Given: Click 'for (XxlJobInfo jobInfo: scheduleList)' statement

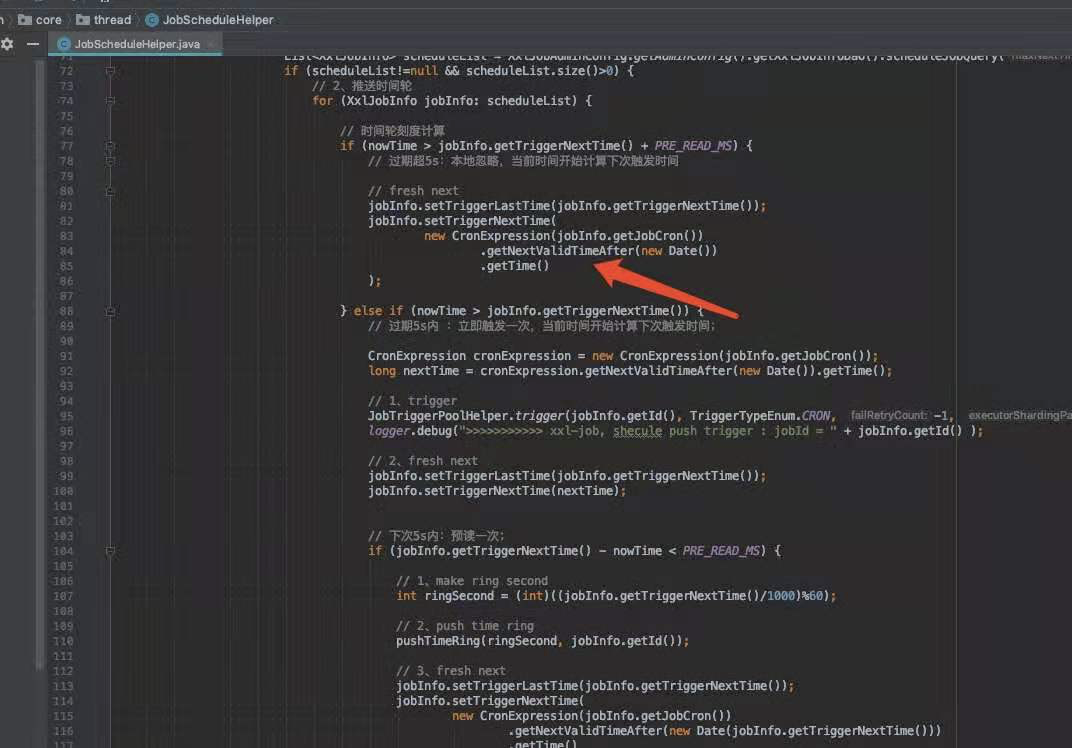Looking at the screenshot, I should pyautogui.click(x=452, y=101).
